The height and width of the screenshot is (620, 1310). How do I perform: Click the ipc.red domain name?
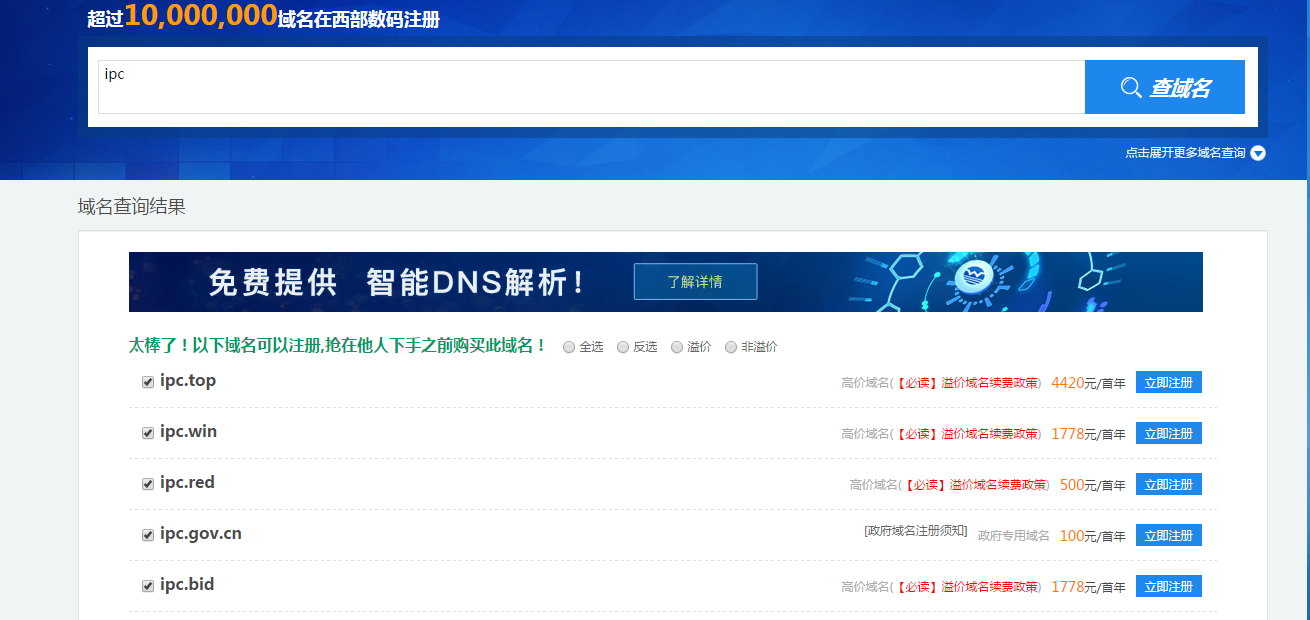point(187,483)
